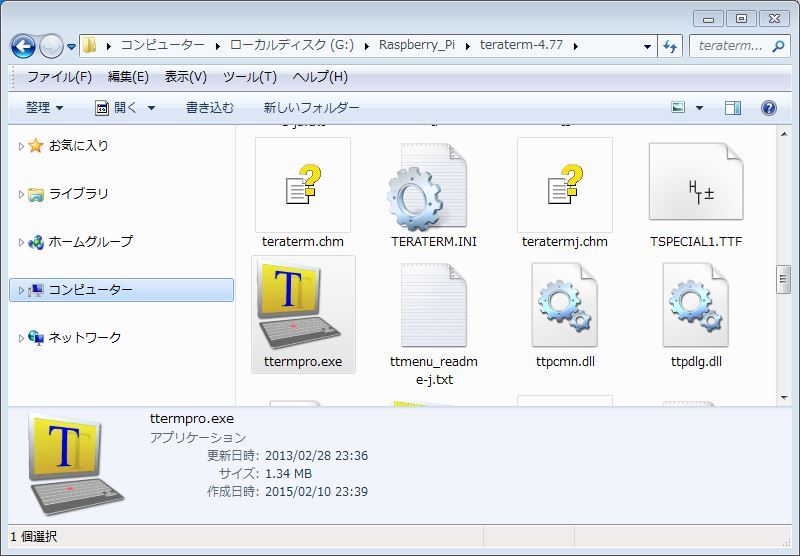Open the 整理 dropdown menu
This screenshot has height=556, width=800.
click(x=44, y=108)
